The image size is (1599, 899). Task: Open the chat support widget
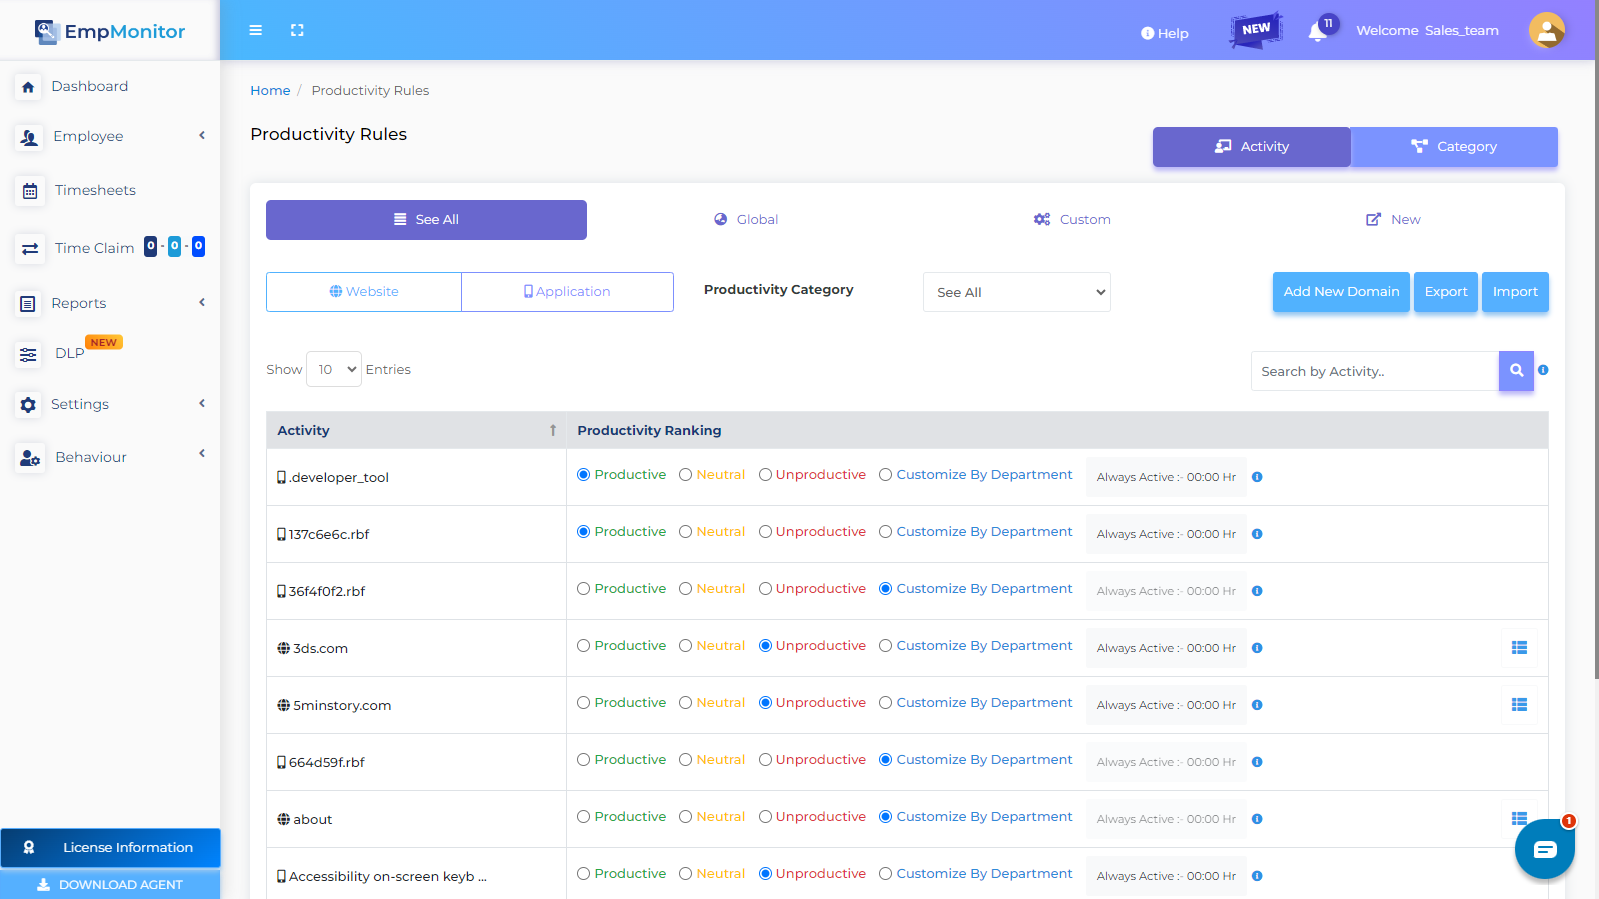tap(1545, 849)
